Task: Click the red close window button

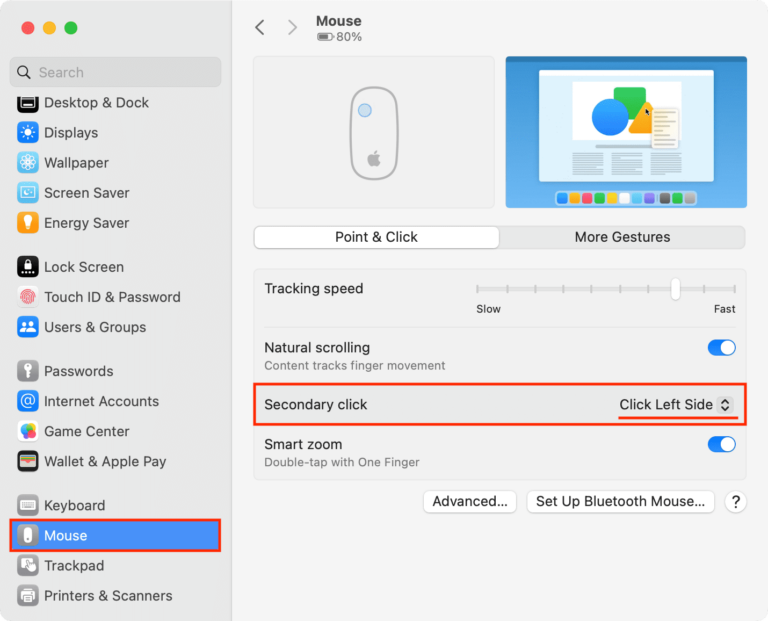Action: tap(28, 28)
